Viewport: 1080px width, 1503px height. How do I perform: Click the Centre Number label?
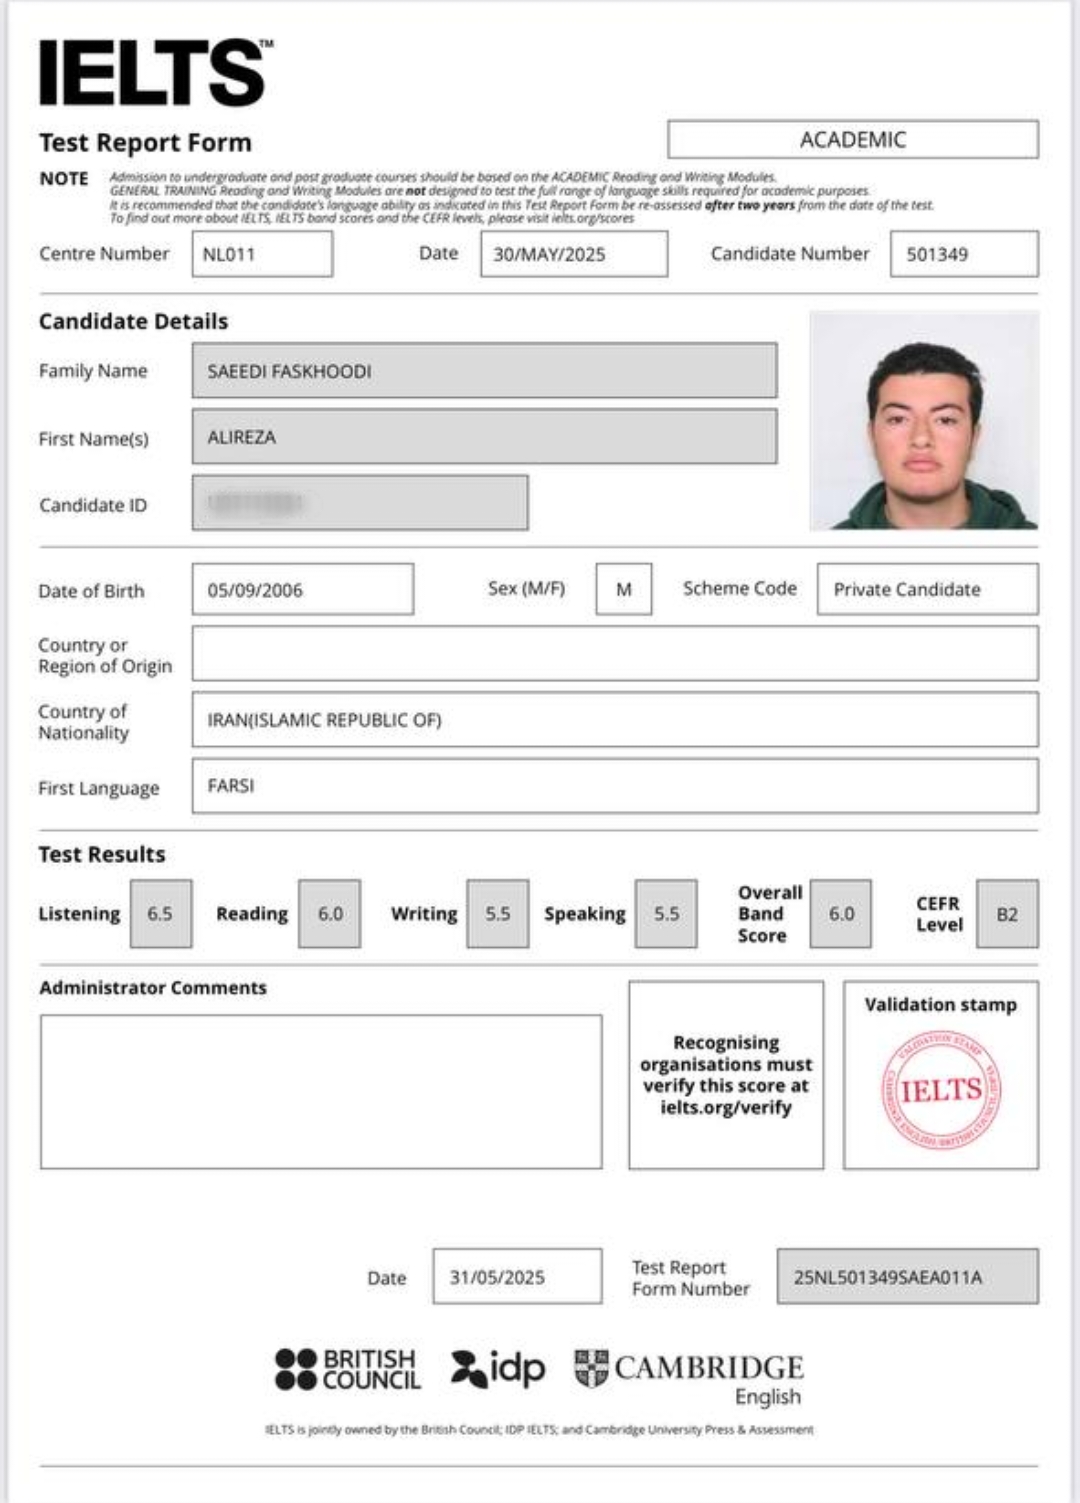(x=104, y=254)
